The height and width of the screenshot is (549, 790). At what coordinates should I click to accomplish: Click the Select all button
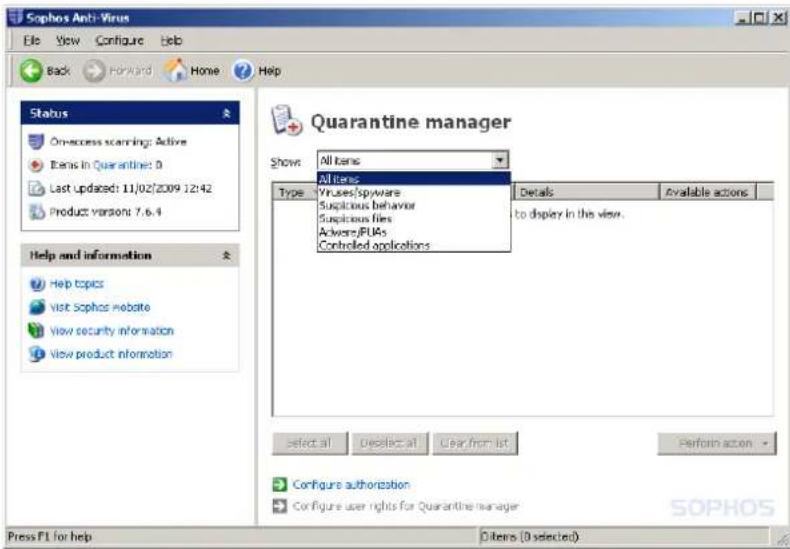click(310, 443)
